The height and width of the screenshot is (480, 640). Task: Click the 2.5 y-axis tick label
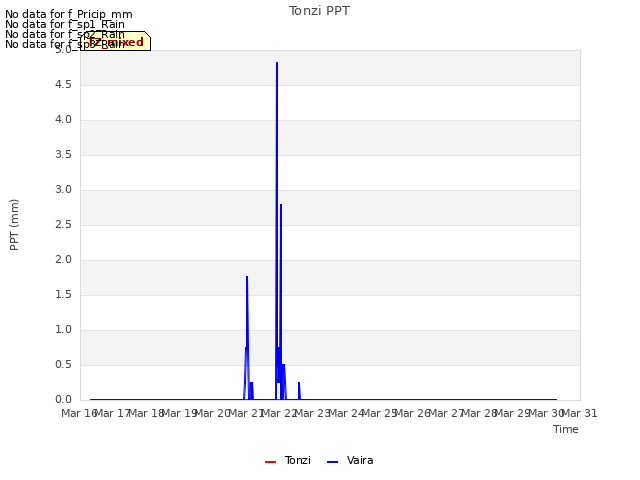click(x=64, y=224)
